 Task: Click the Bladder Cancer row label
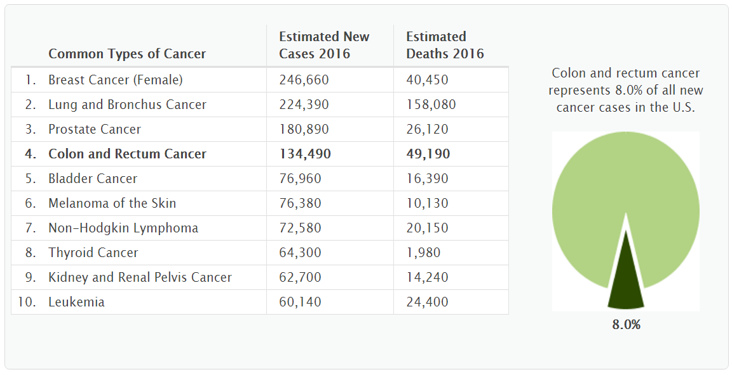coord(92,178)
